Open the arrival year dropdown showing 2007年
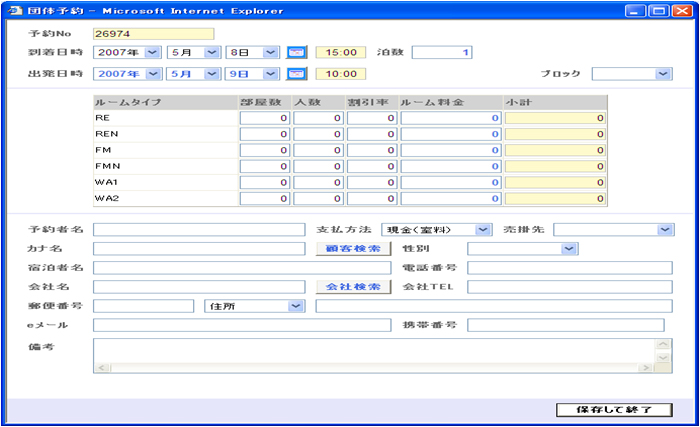 click(127, 52)
